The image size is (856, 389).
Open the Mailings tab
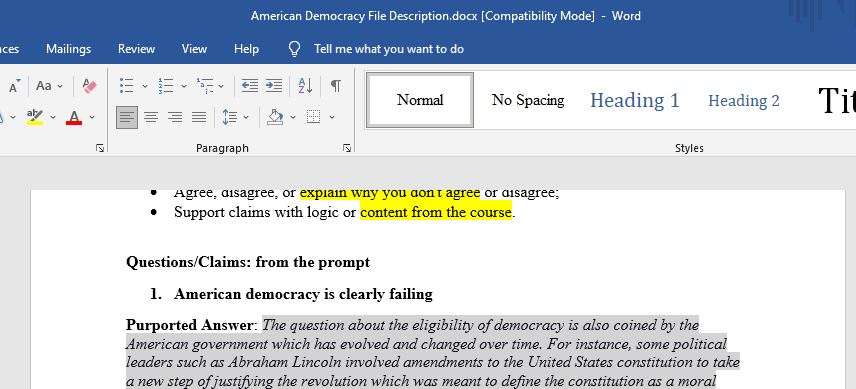click(x=68, y=49)
